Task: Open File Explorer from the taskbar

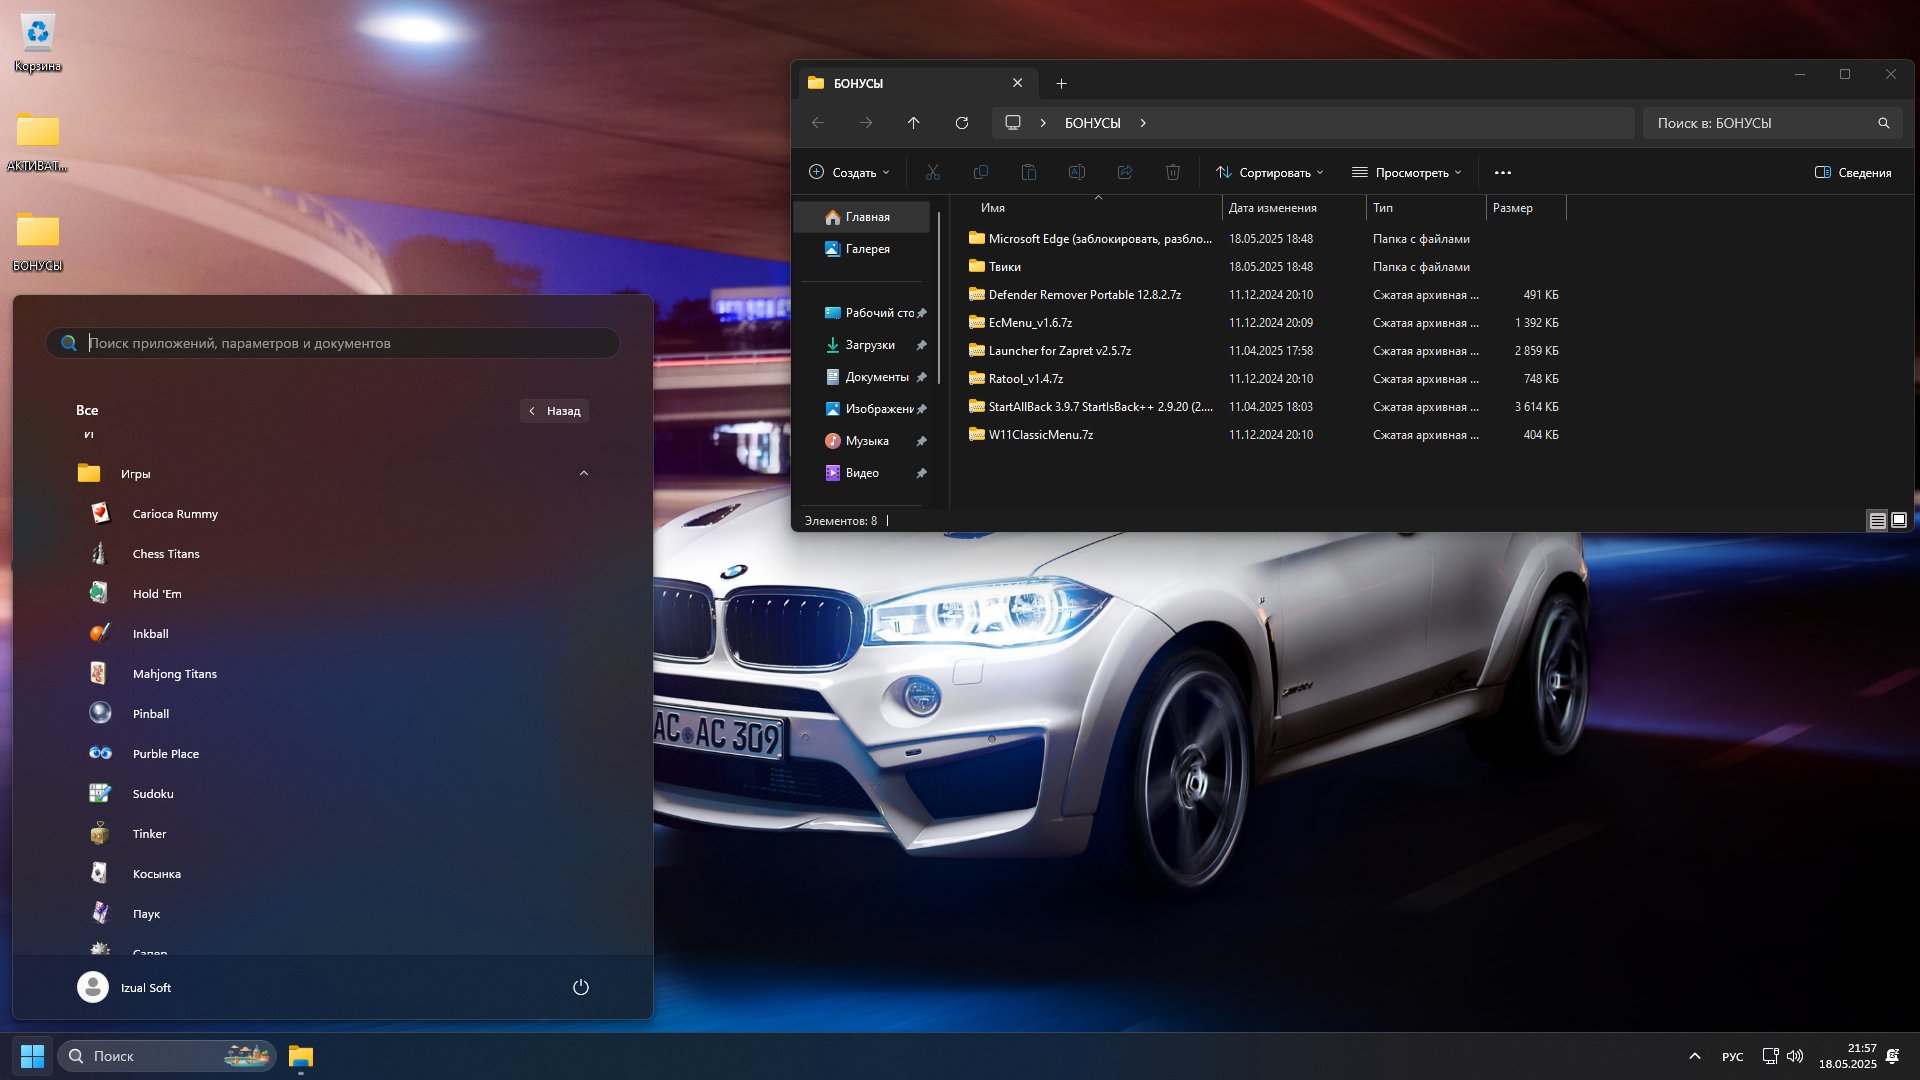Action: [x=301, y=1056]
